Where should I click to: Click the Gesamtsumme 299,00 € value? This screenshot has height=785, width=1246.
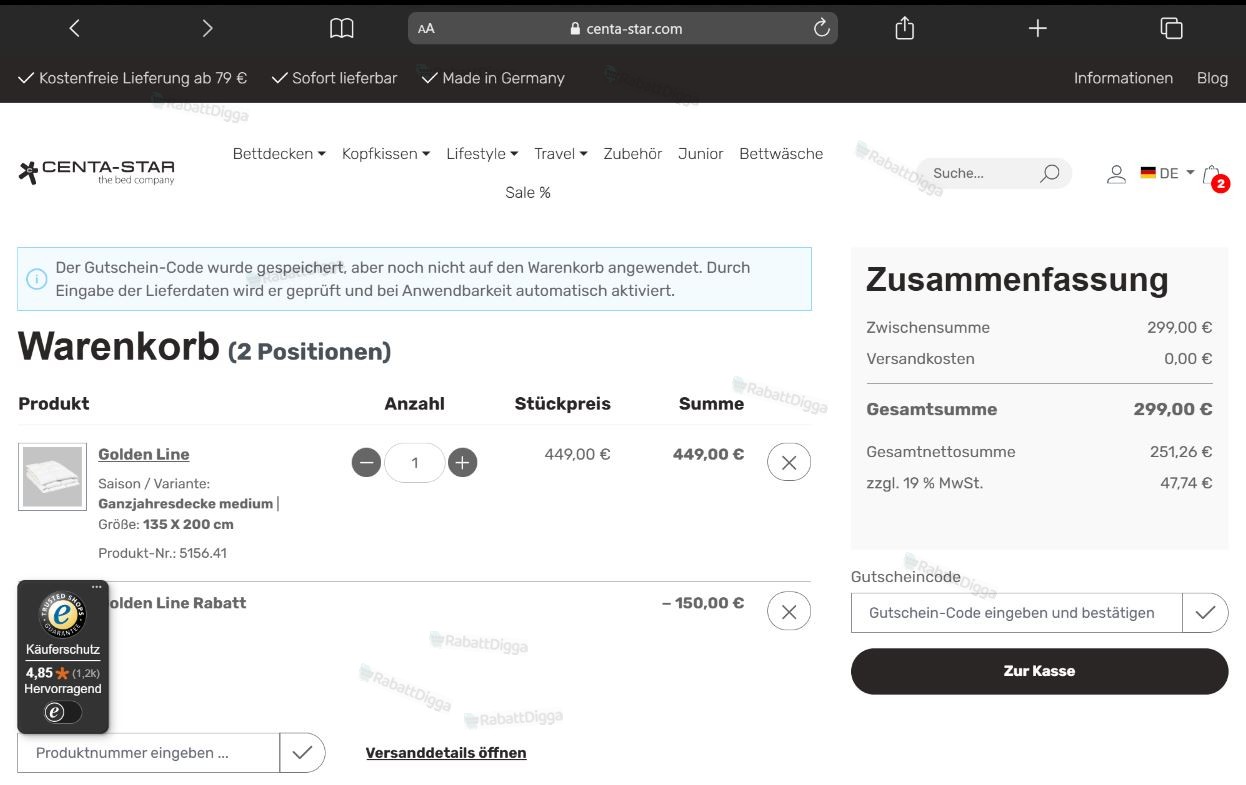[1172, 409]
